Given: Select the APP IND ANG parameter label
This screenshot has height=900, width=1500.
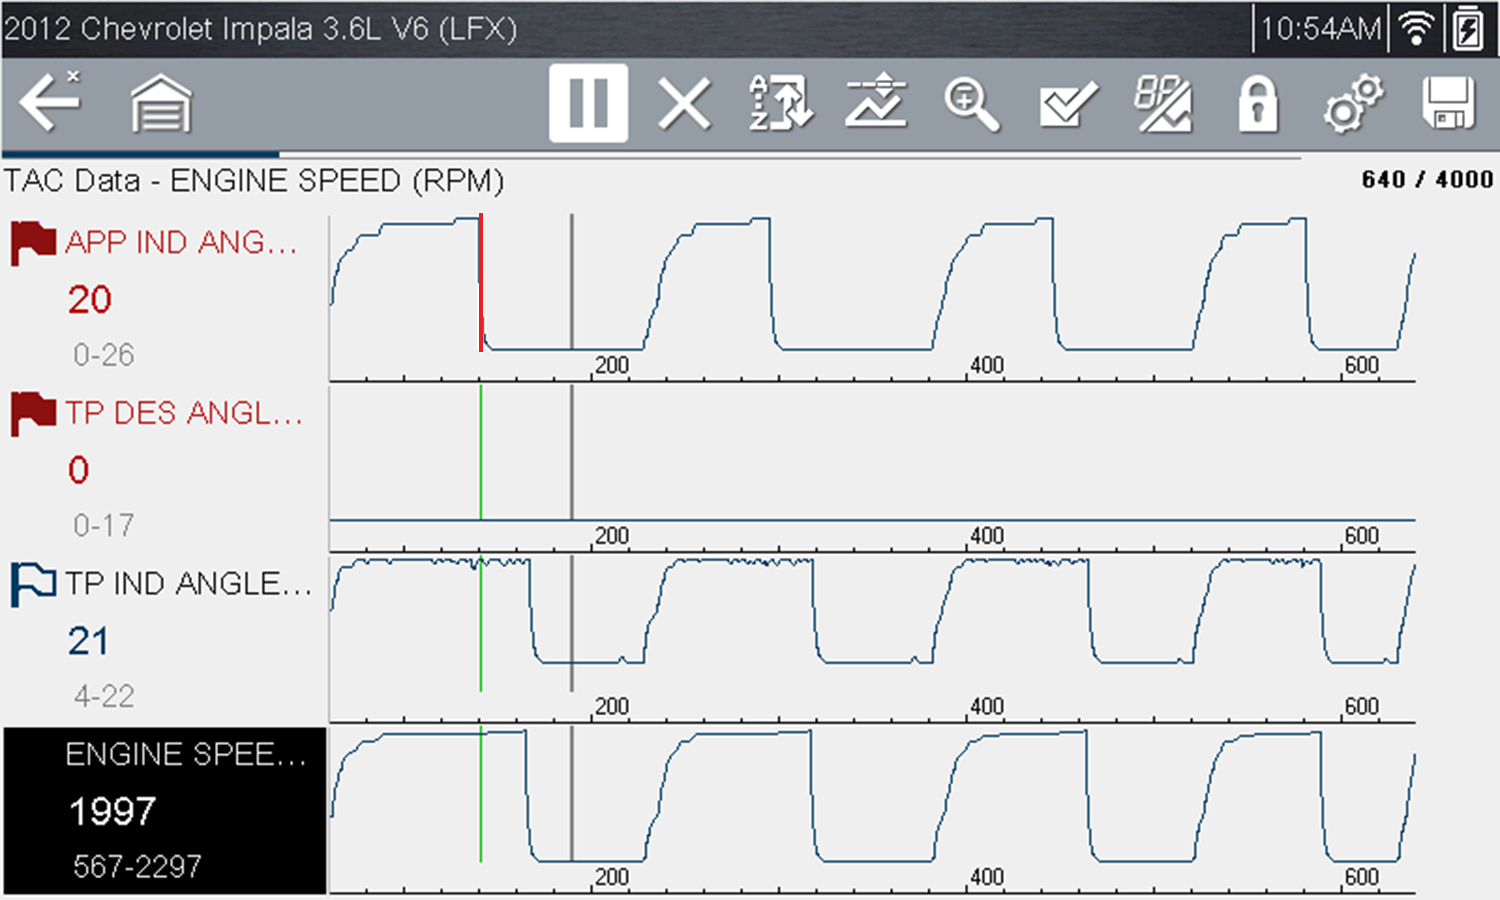Looking at the screenshot, I should point(181,242).
